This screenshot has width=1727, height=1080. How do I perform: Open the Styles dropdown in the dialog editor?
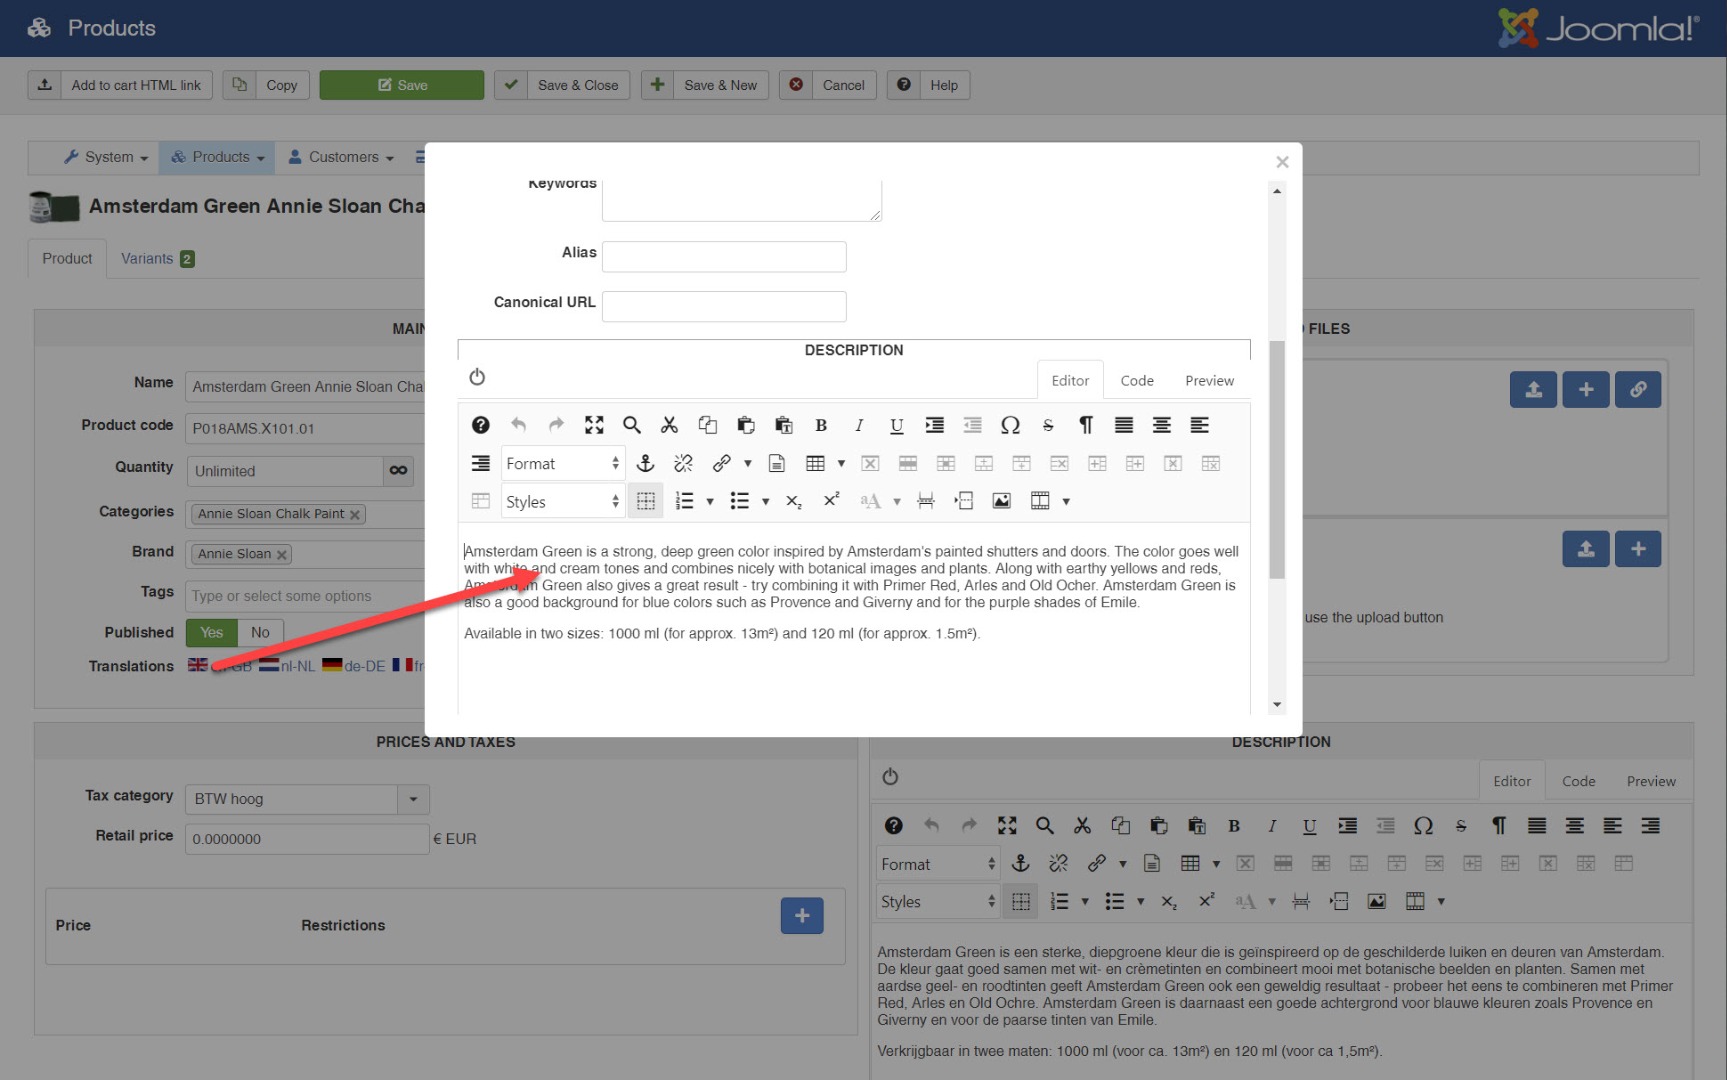coord(563,502)
